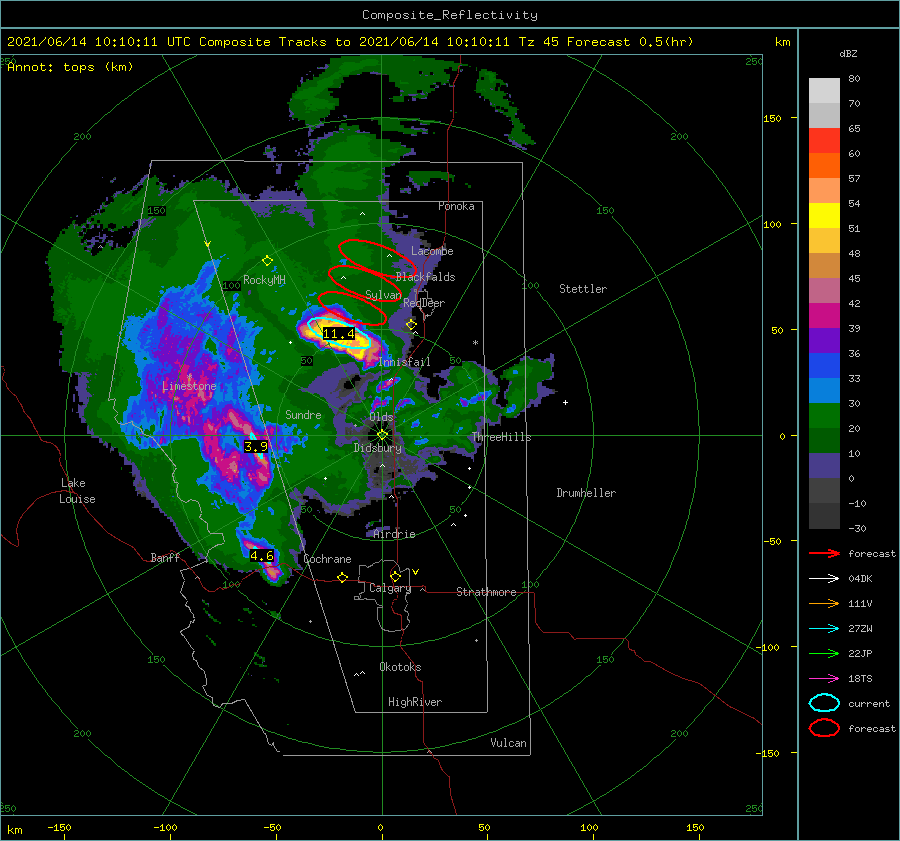This screenshot has height=841, width=900.
Task: Click the Lake Louise label
Action: (x=77, y=491)
